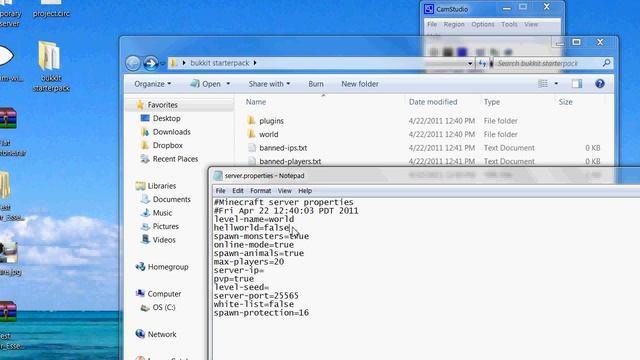
Task: Click the Forward arrow in Explorer
Action: [x=151, y=63]
